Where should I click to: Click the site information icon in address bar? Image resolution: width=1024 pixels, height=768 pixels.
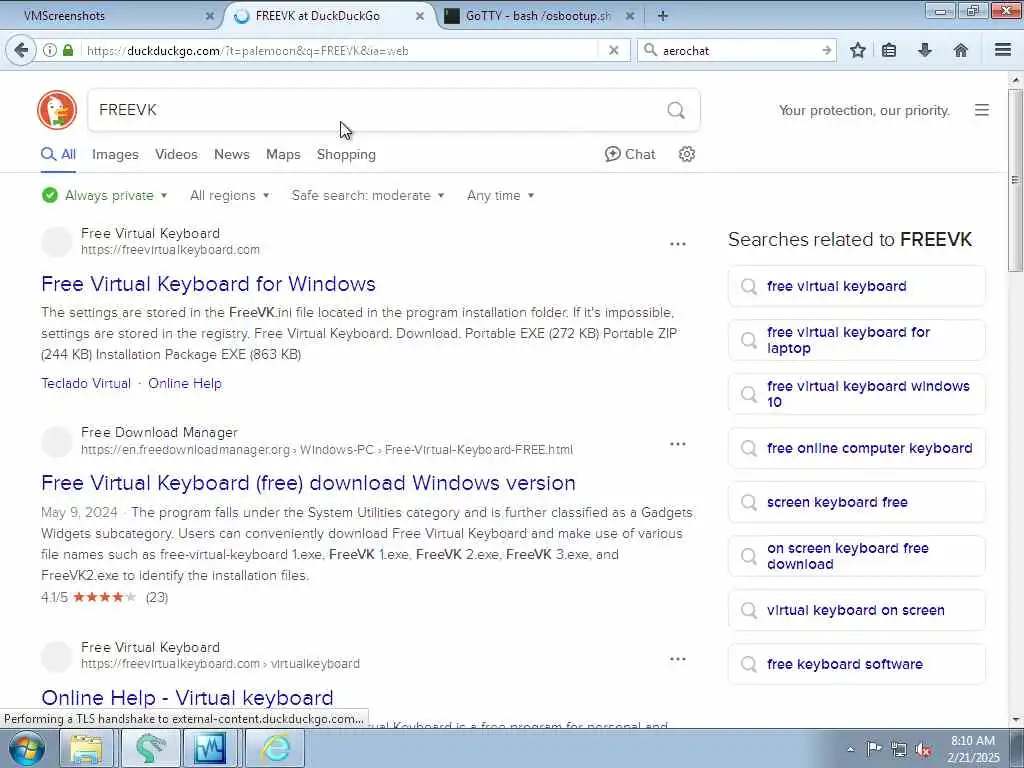point(50,50)
